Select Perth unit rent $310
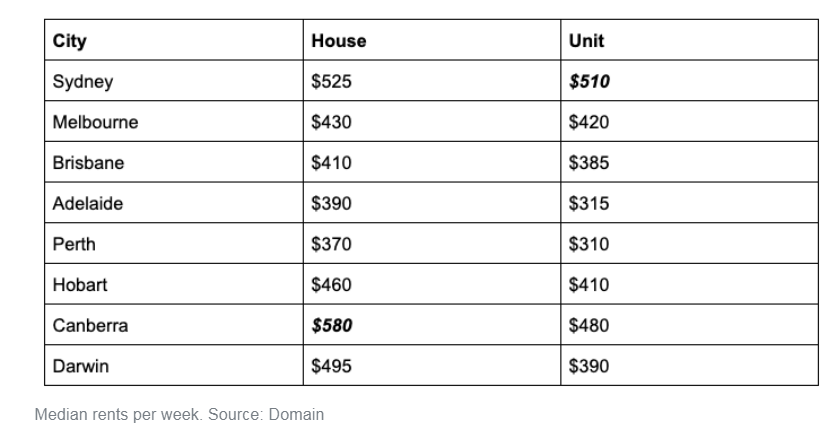 pyautogui.click(x=588, y=244)
